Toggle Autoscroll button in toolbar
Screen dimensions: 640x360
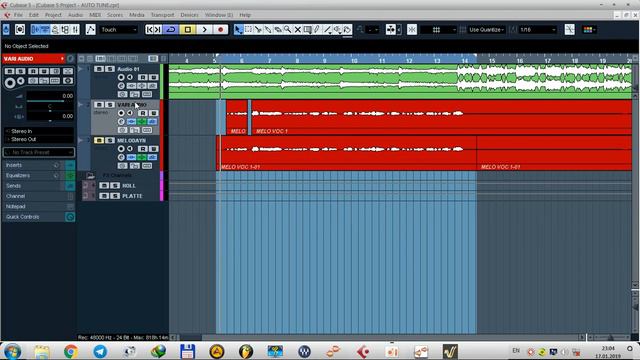point(390,29)
